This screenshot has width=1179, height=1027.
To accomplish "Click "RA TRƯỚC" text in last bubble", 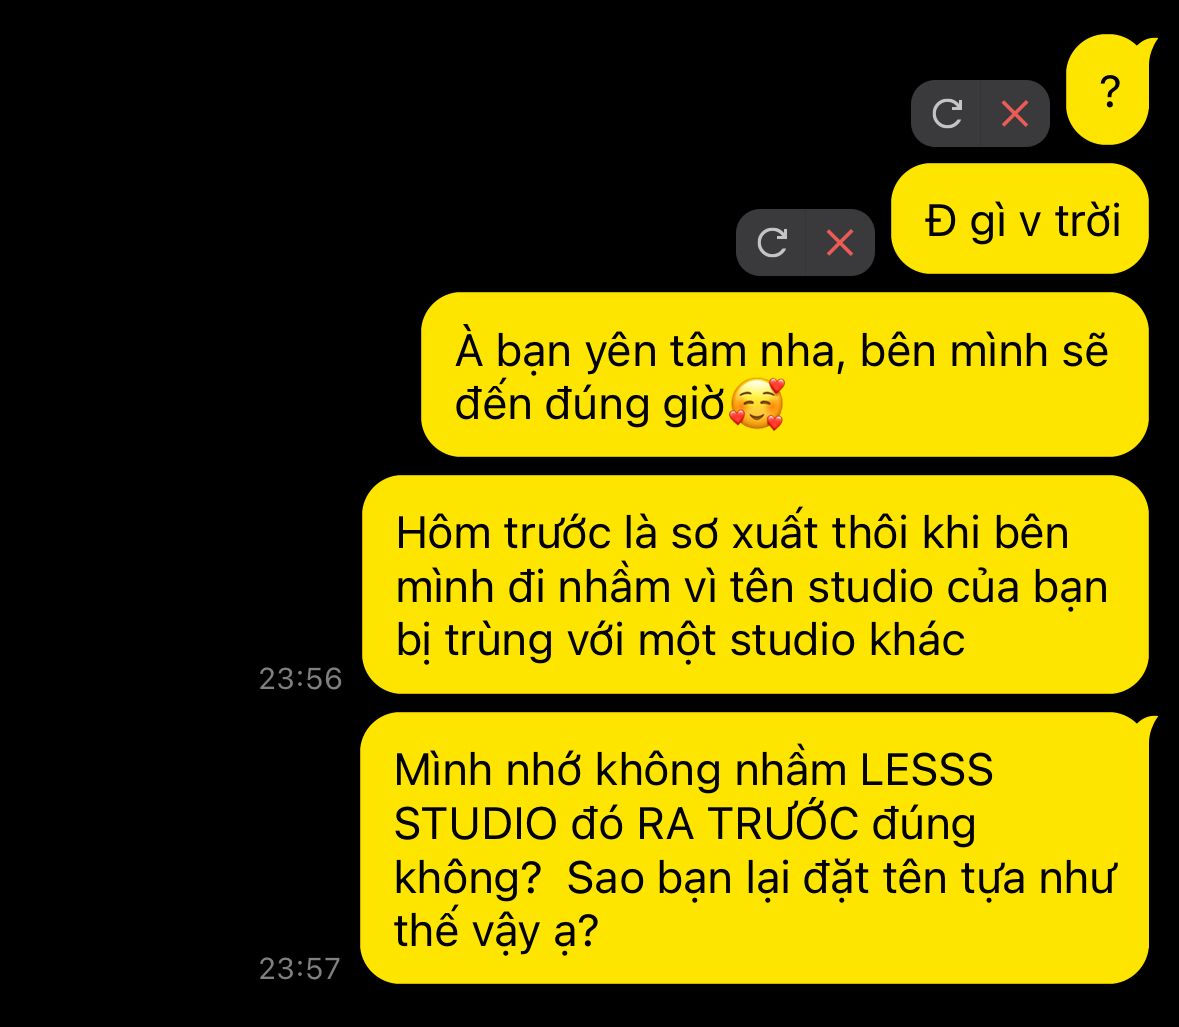I will [747, 822].
